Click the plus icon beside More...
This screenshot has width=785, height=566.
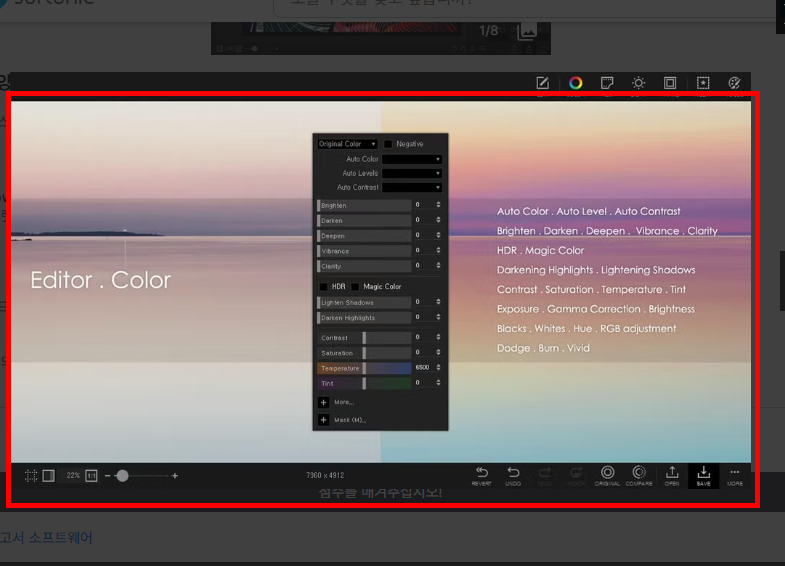coord(323,402)
